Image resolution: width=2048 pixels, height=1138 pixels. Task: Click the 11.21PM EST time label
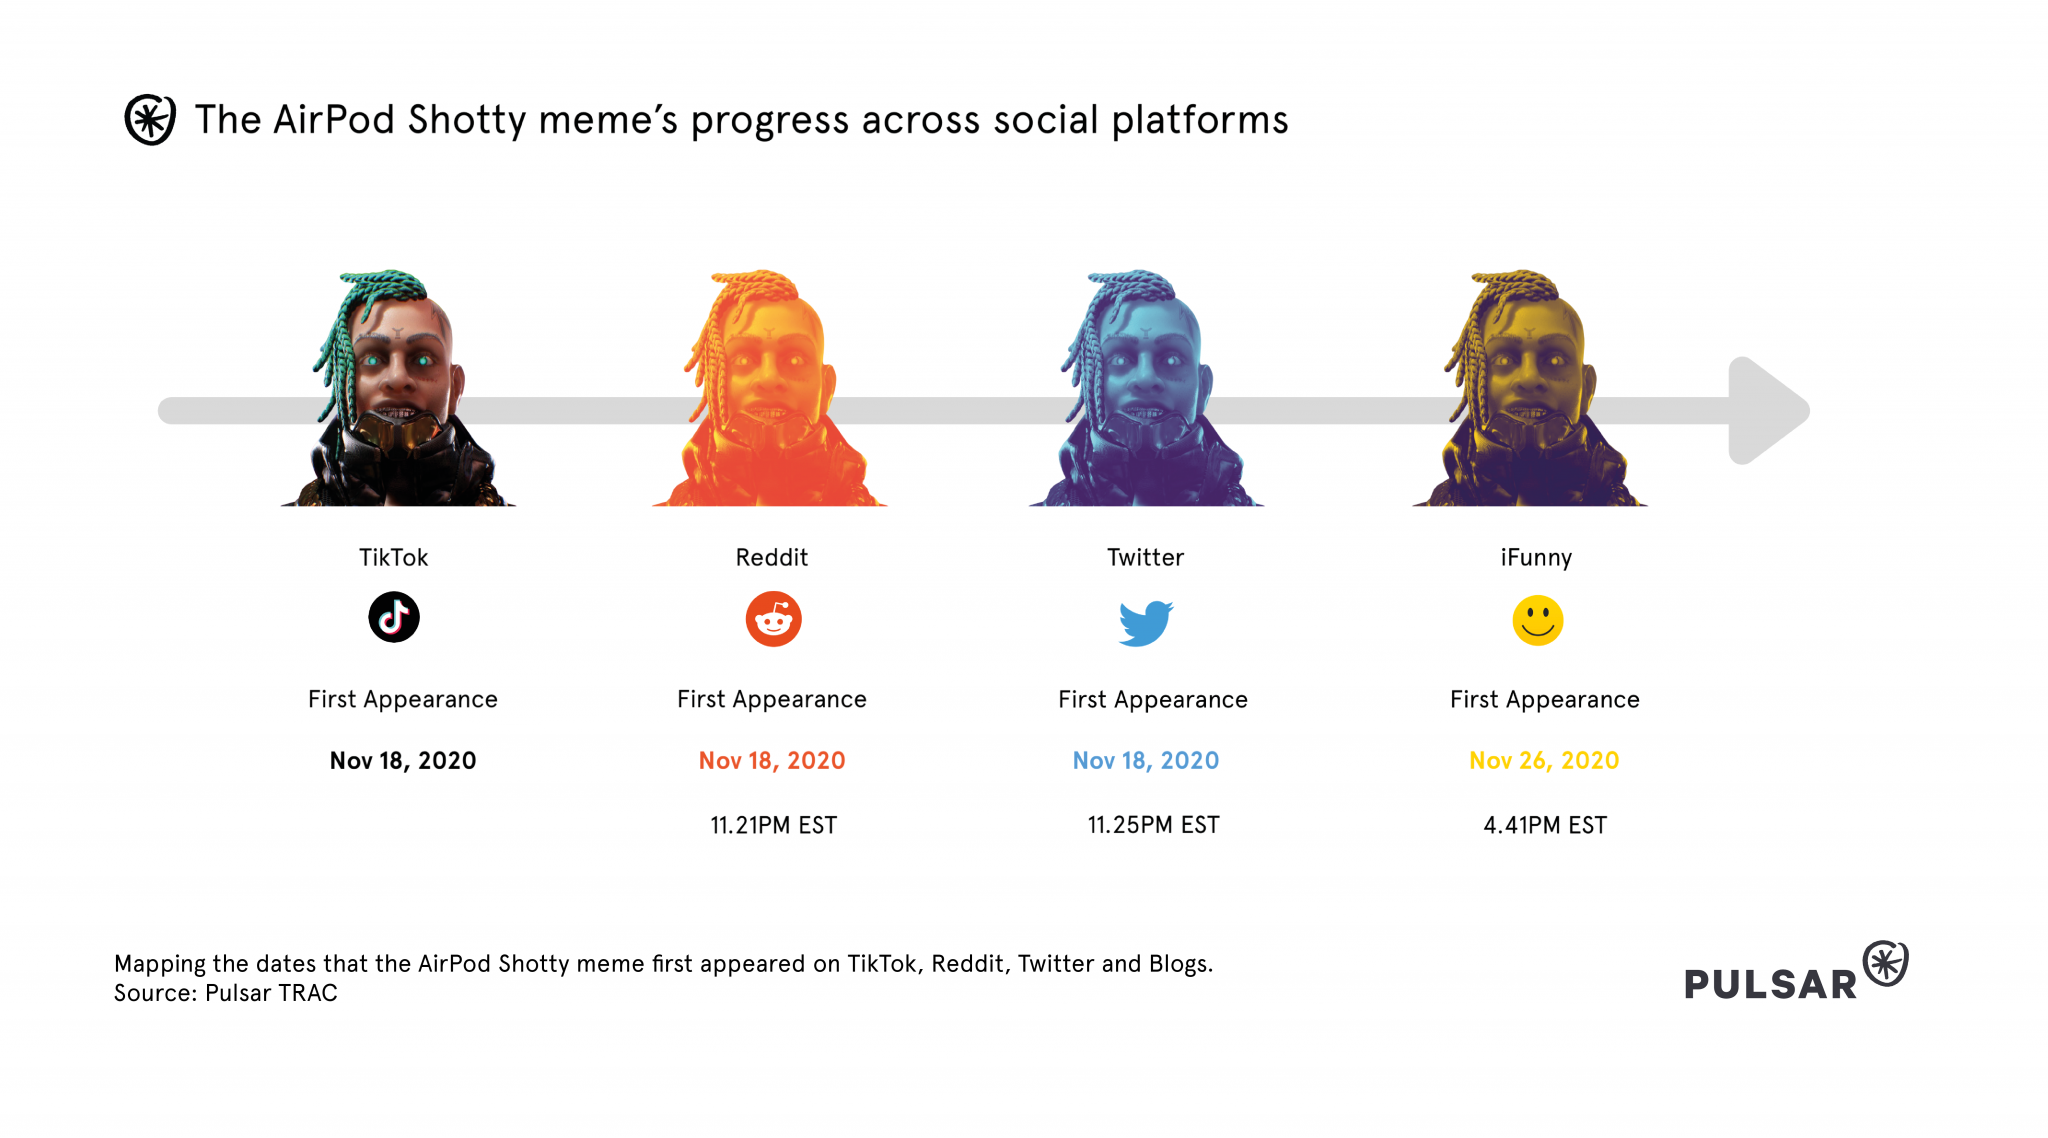pyautogui.click(x=774, y=825)
